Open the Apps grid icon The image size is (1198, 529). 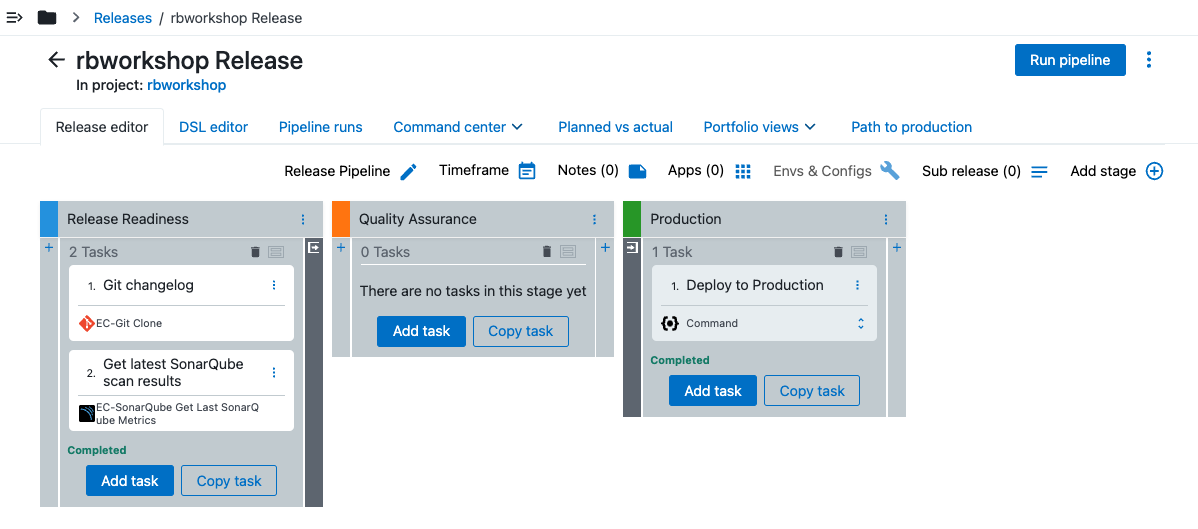click(743, 171)
